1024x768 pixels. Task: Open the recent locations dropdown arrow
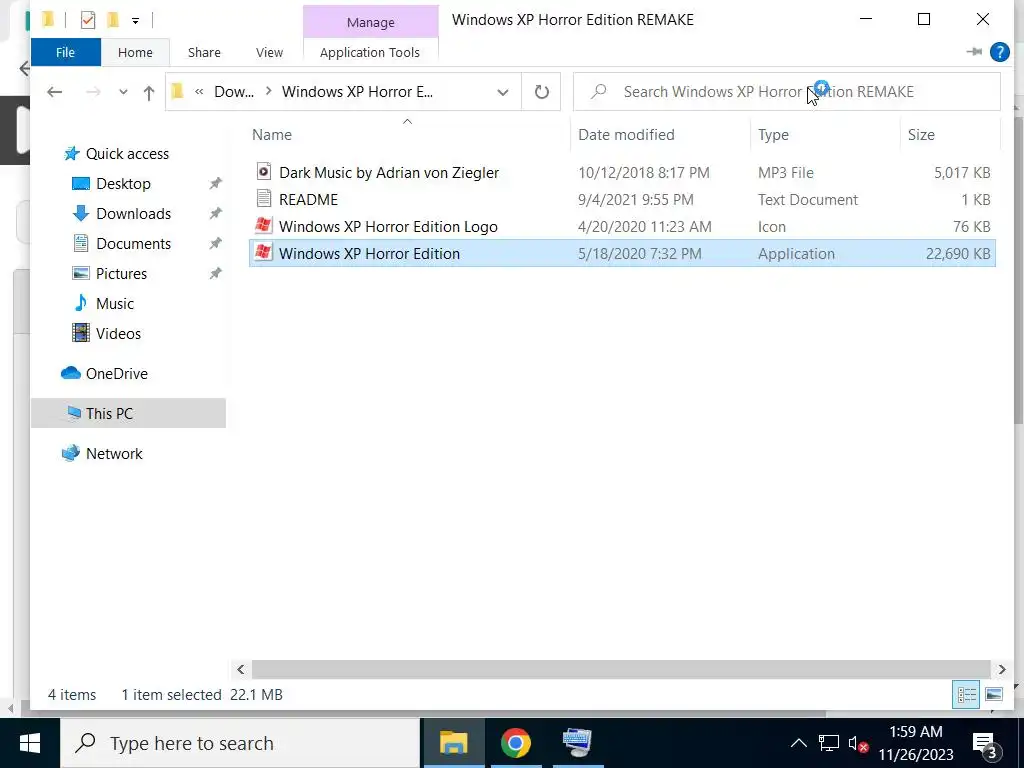click(123, 92)
